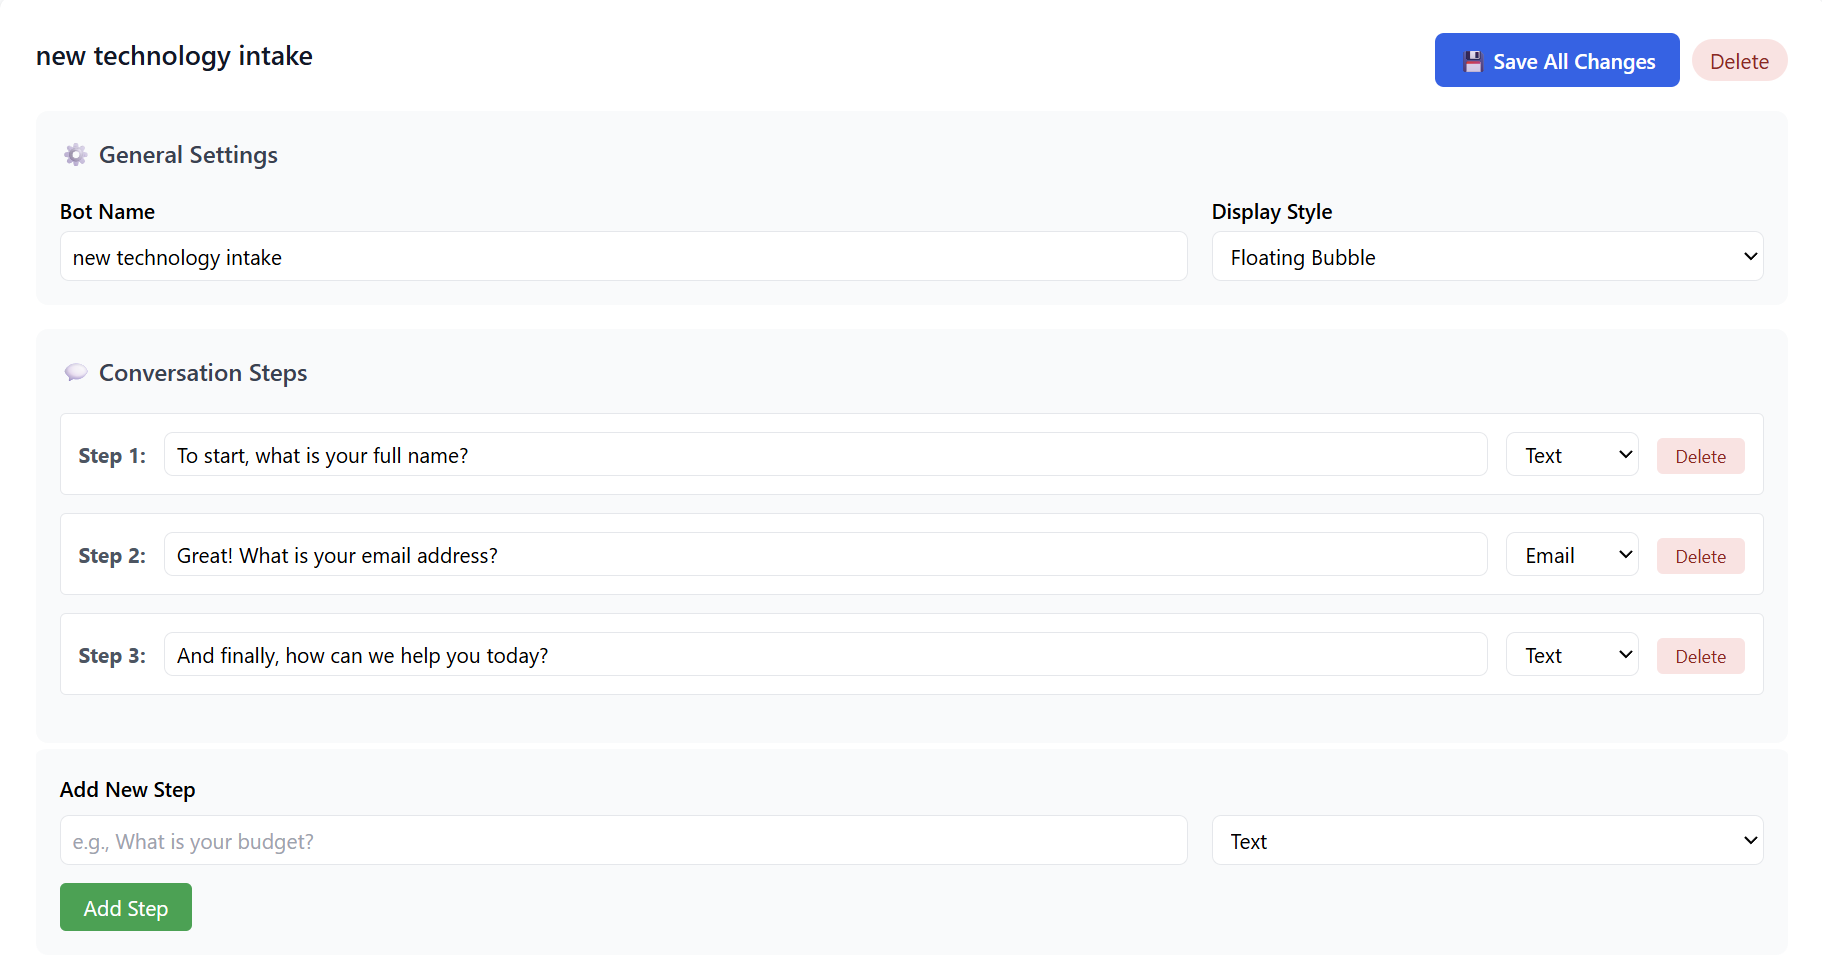Remove Step 2 email address question
The width and height of the screenshot is (1822, 971).
pos(1699,556)
